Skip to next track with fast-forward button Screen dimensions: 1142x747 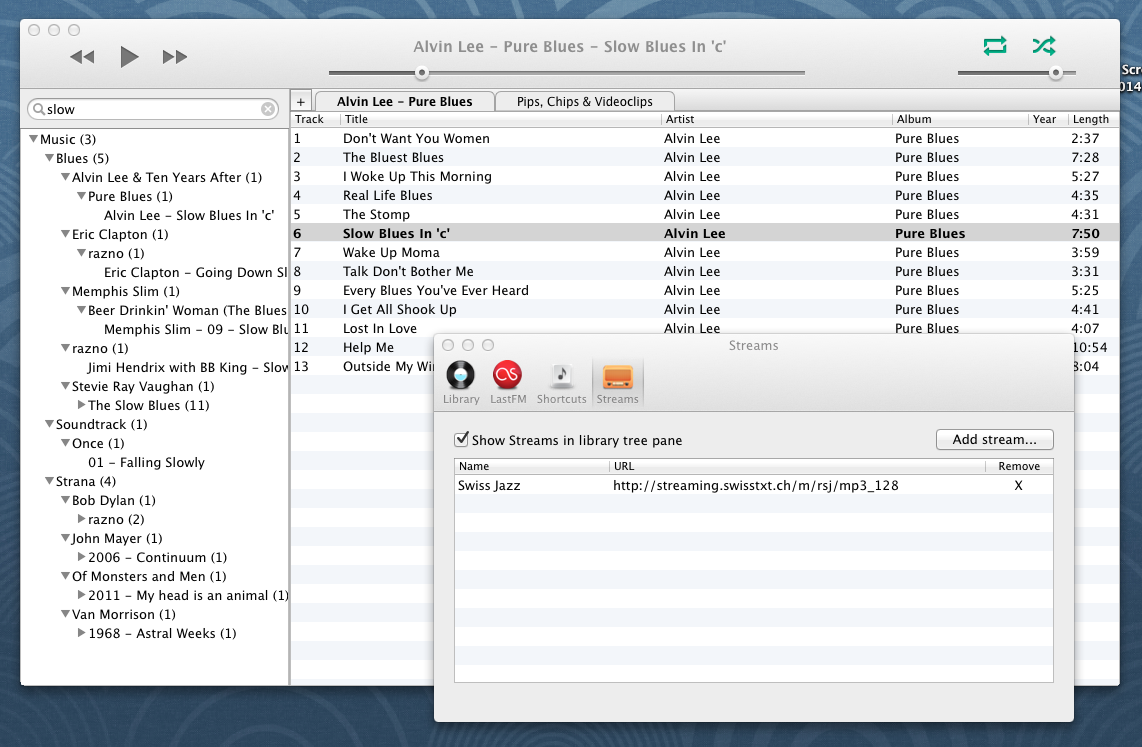175,57
